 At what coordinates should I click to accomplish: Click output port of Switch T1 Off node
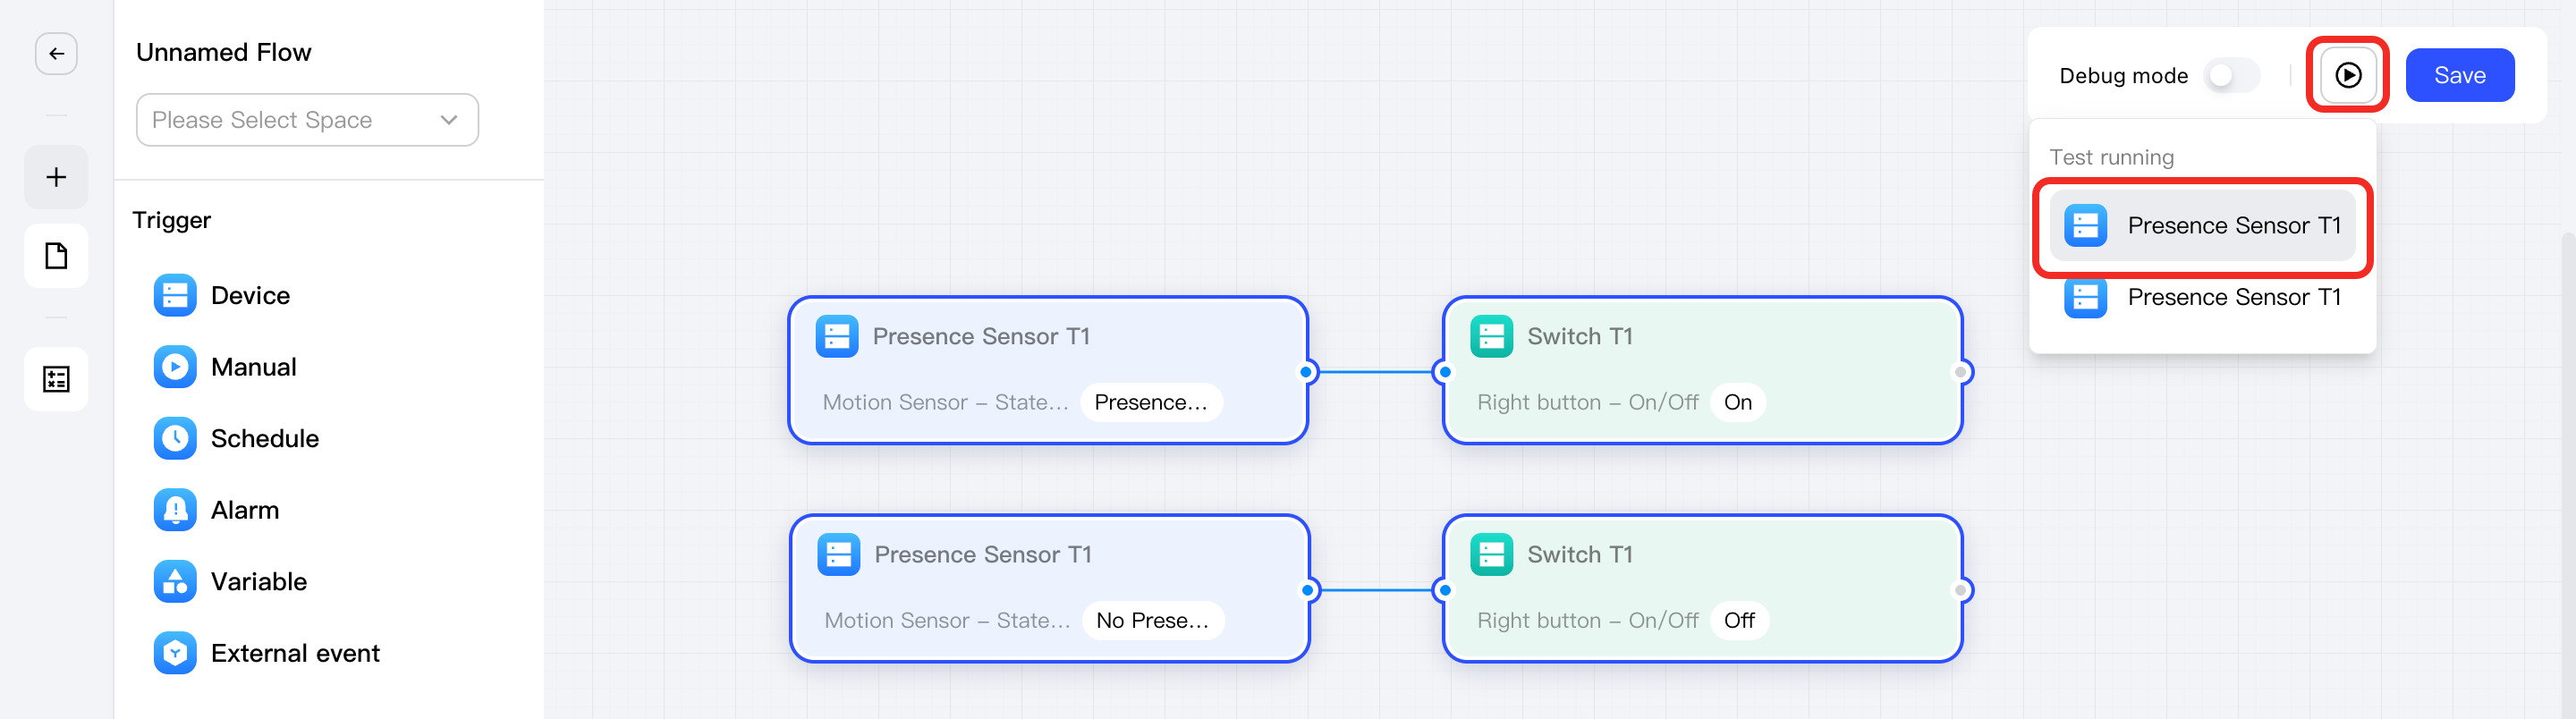1961,590
